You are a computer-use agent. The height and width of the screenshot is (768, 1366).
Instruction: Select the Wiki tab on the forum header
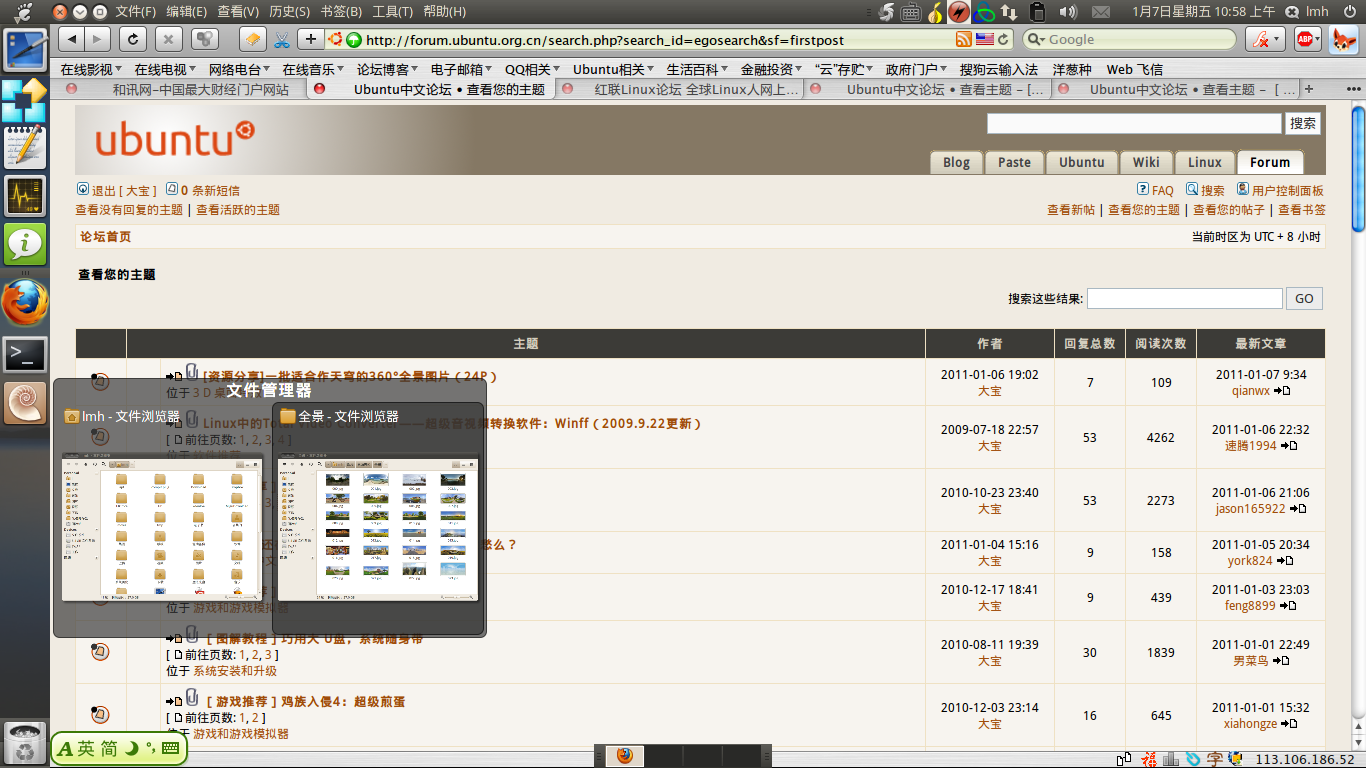coord(1146,162)
